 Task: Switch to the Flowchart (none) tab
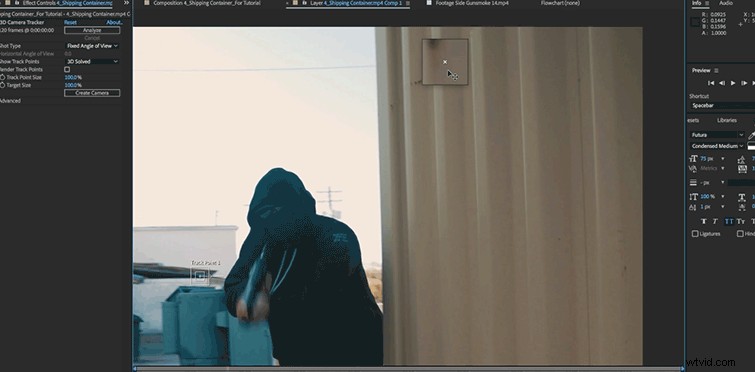click(560, 3)
